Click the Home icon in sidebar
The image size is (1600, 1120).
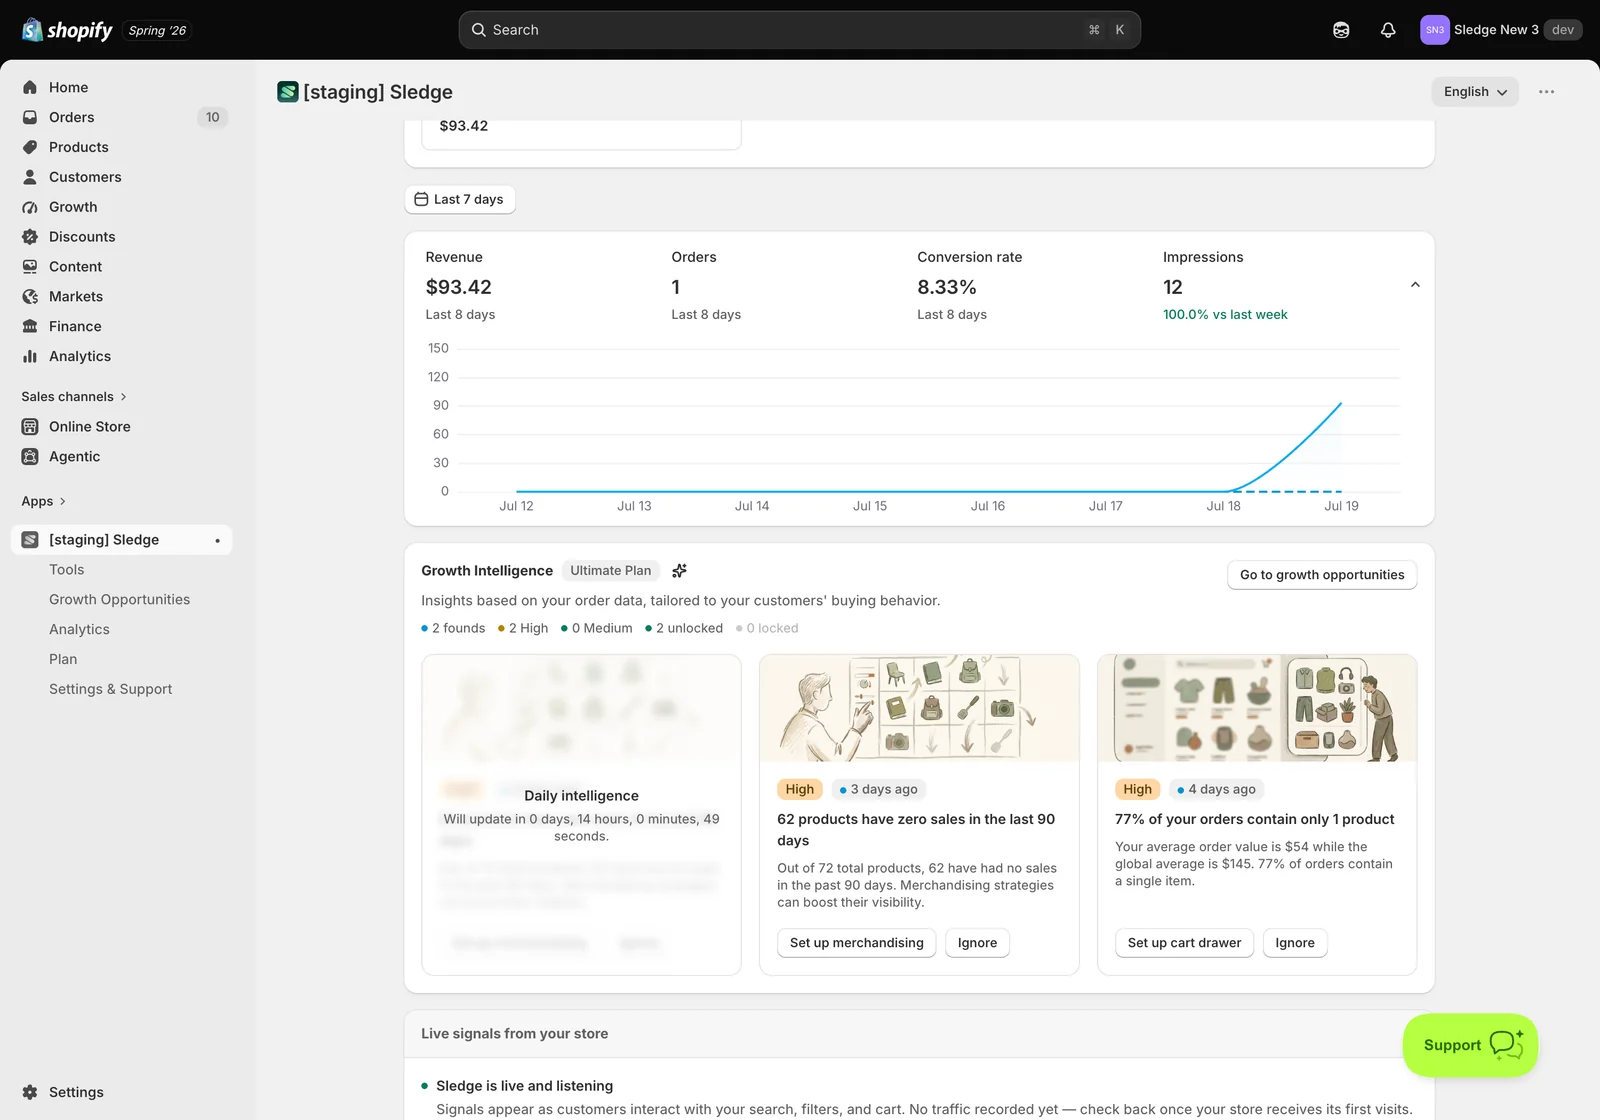30,87
